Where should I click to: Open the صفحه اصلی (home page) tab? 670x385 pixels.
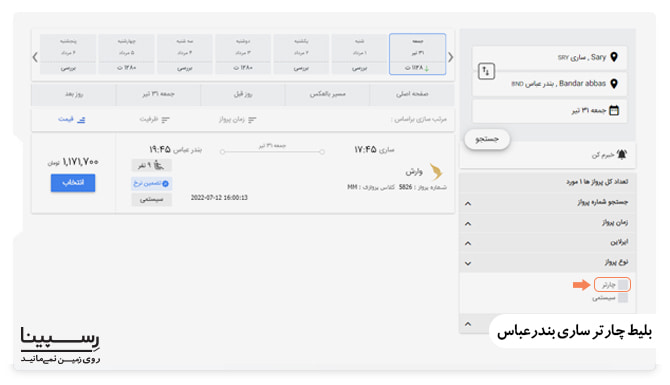[412, 94]
